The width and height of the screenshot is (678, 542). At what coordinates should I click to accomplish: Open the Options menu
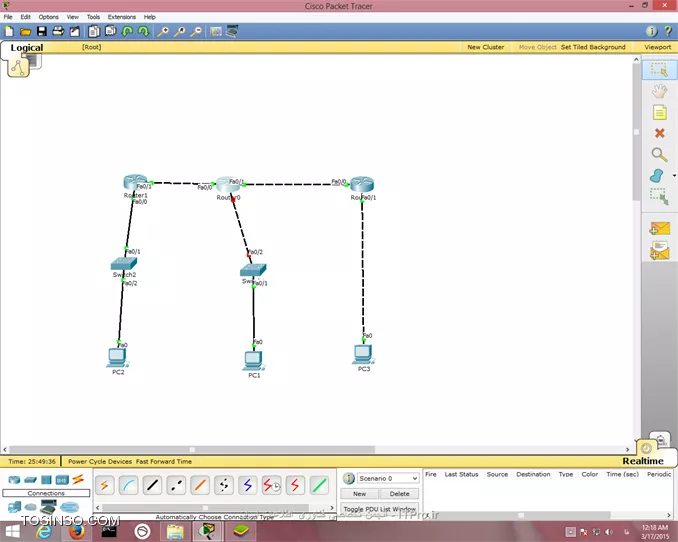pyautogui.click(x=48, y=17)
